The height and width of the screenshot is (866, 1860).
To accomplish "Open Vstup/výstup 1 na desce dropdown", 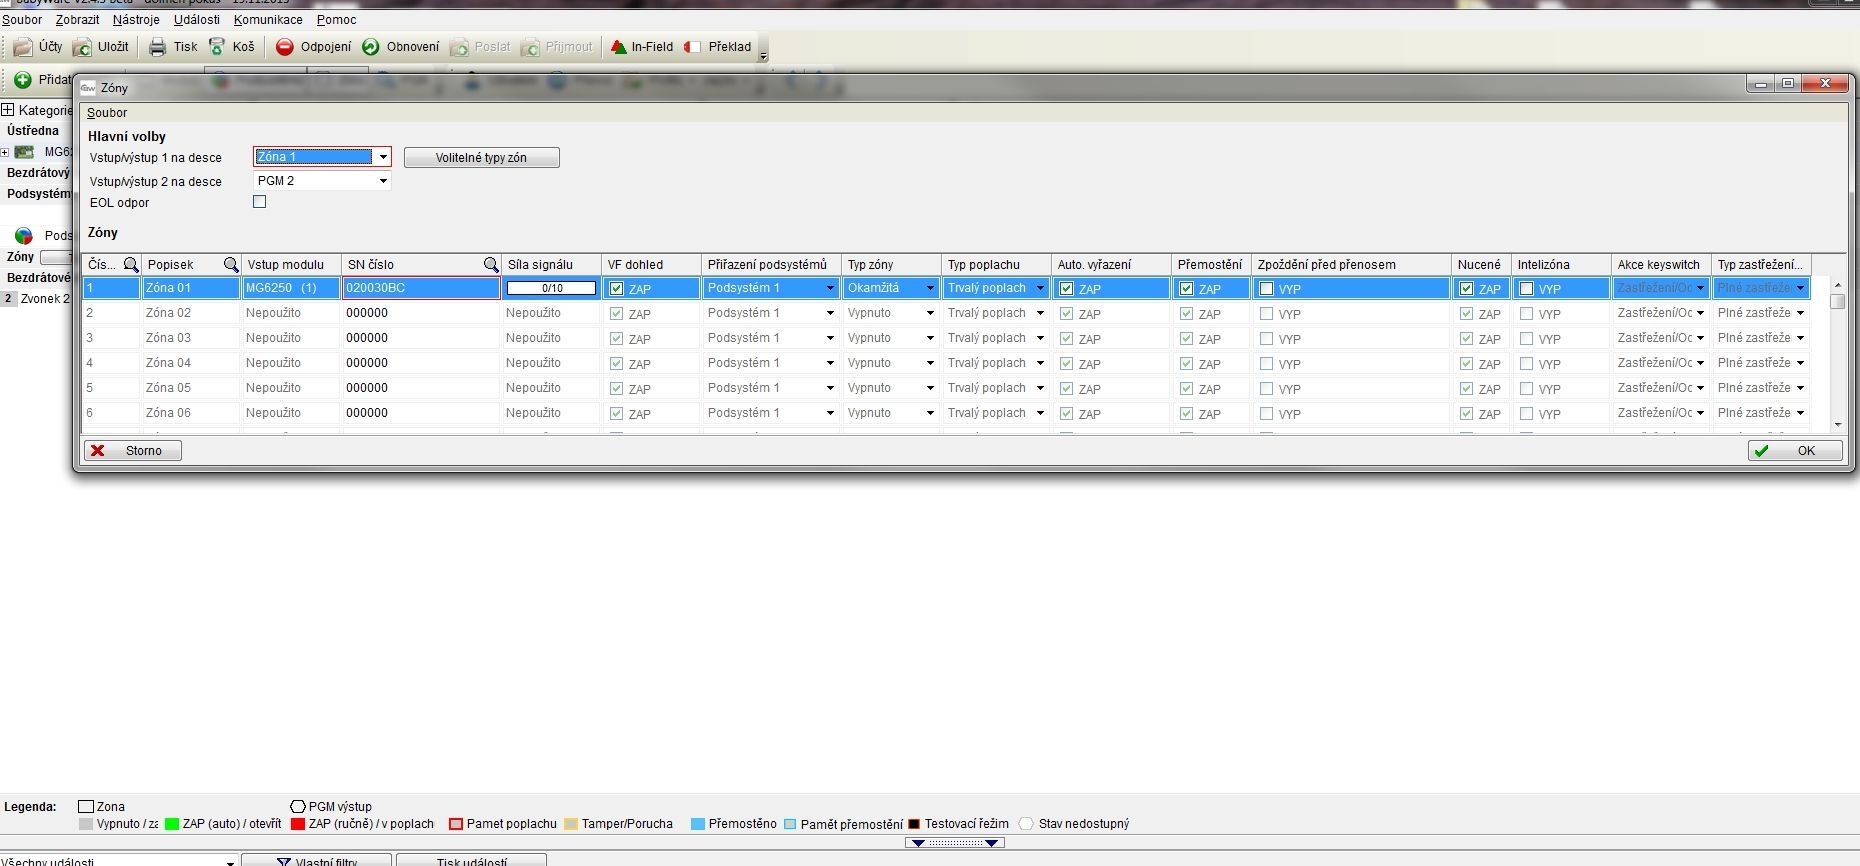I will coord(382,157).
